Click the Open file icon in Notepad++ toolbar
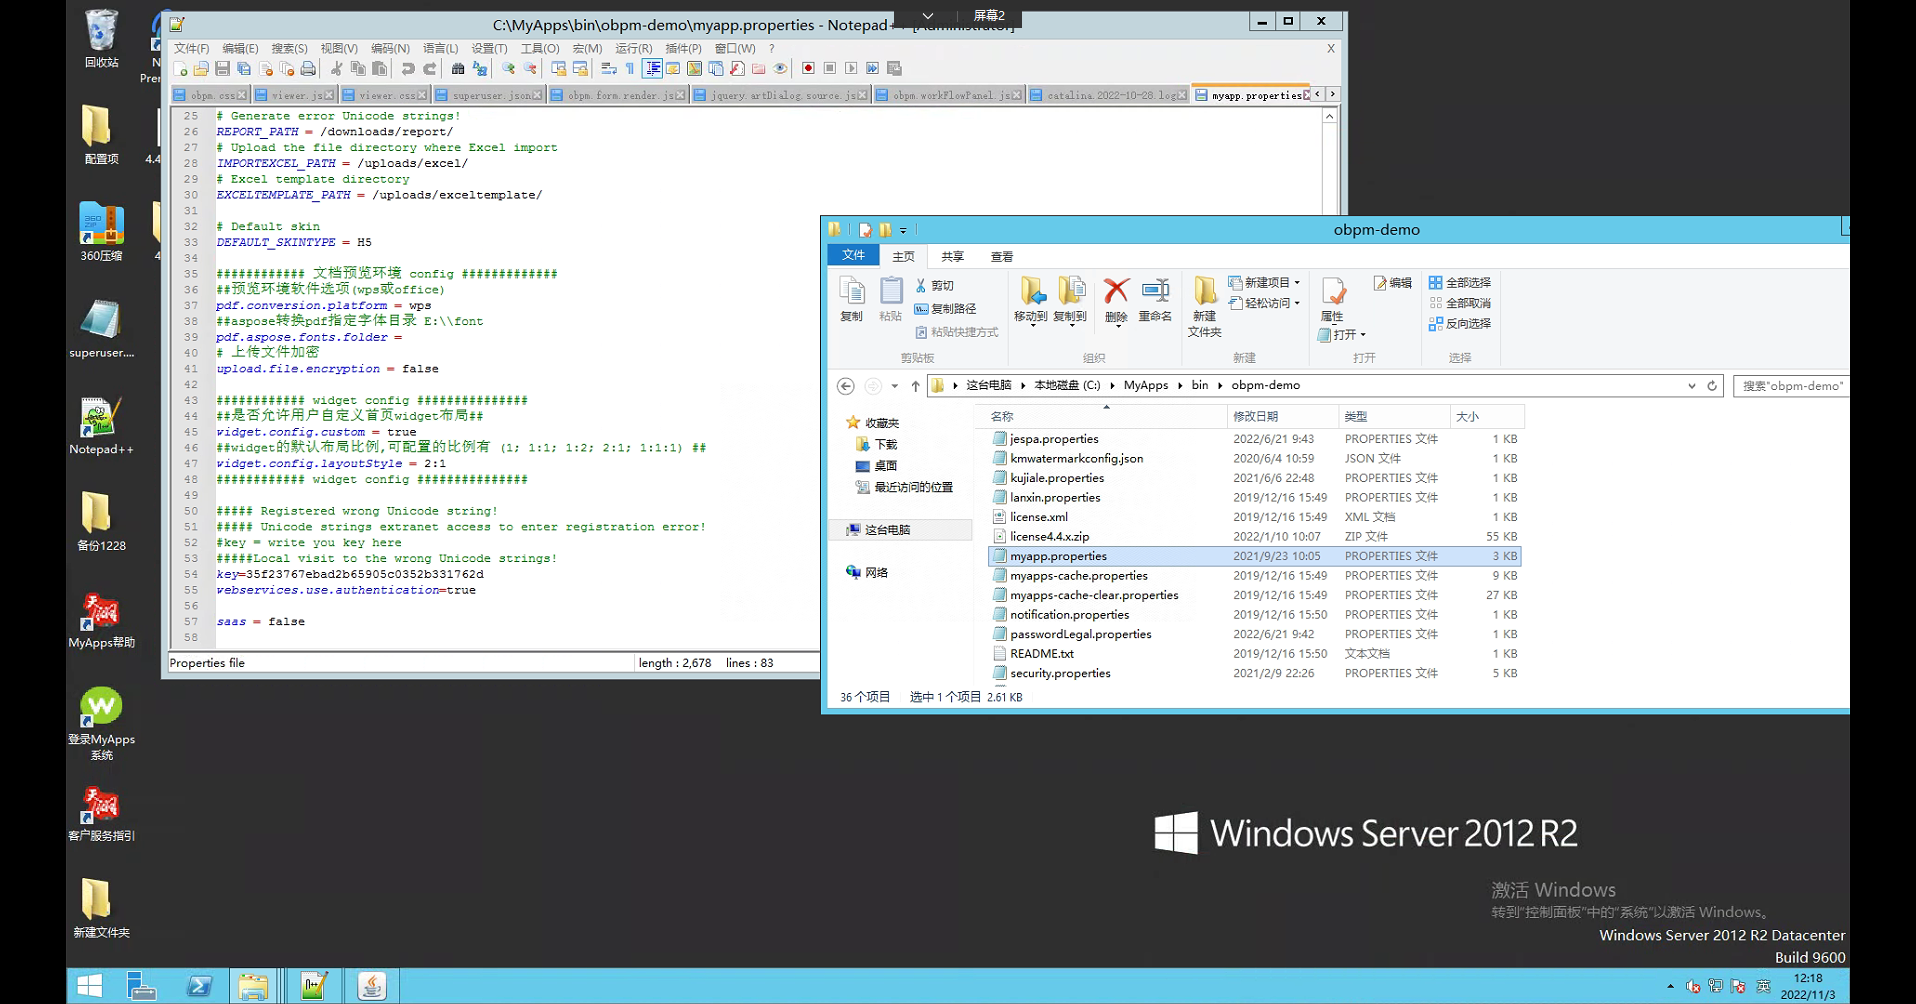This screenshot has width=1916, height=1004. 202,69
